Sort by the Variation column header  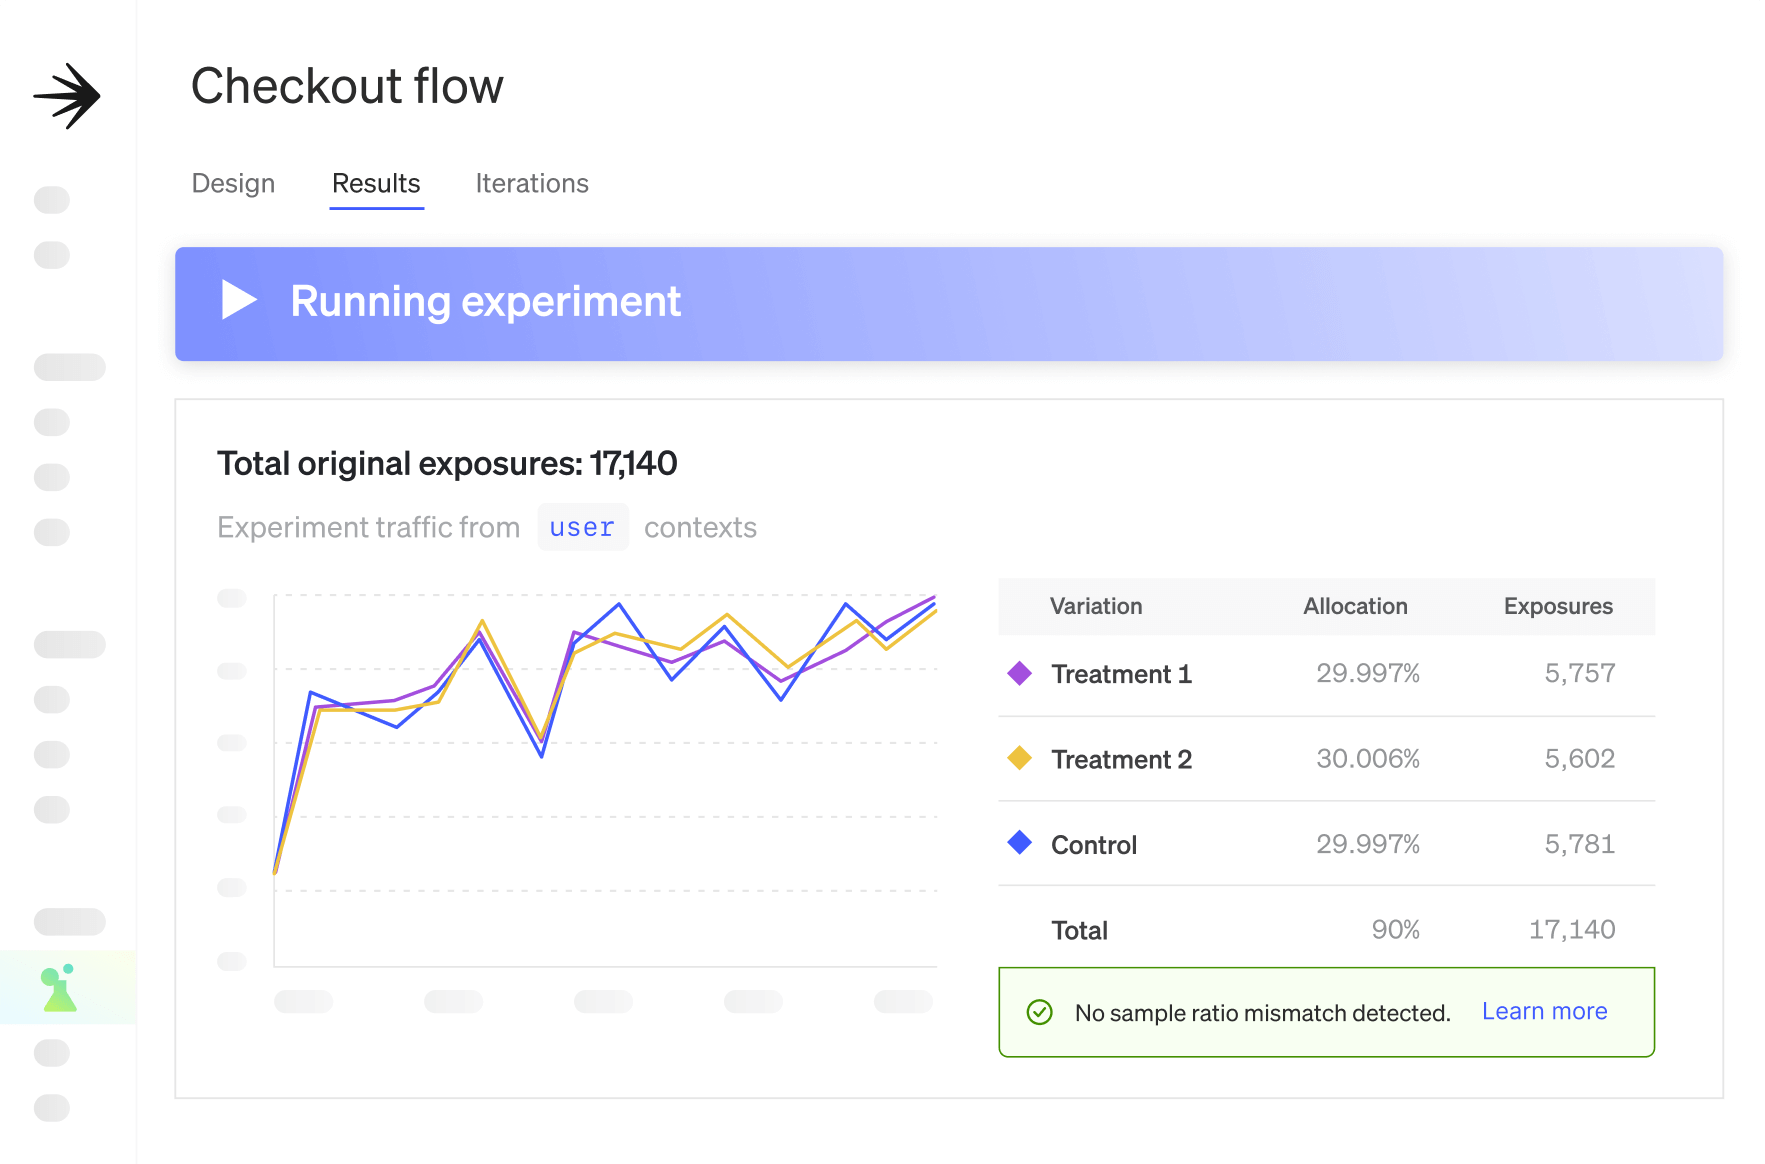click(x=1095, y=606)
